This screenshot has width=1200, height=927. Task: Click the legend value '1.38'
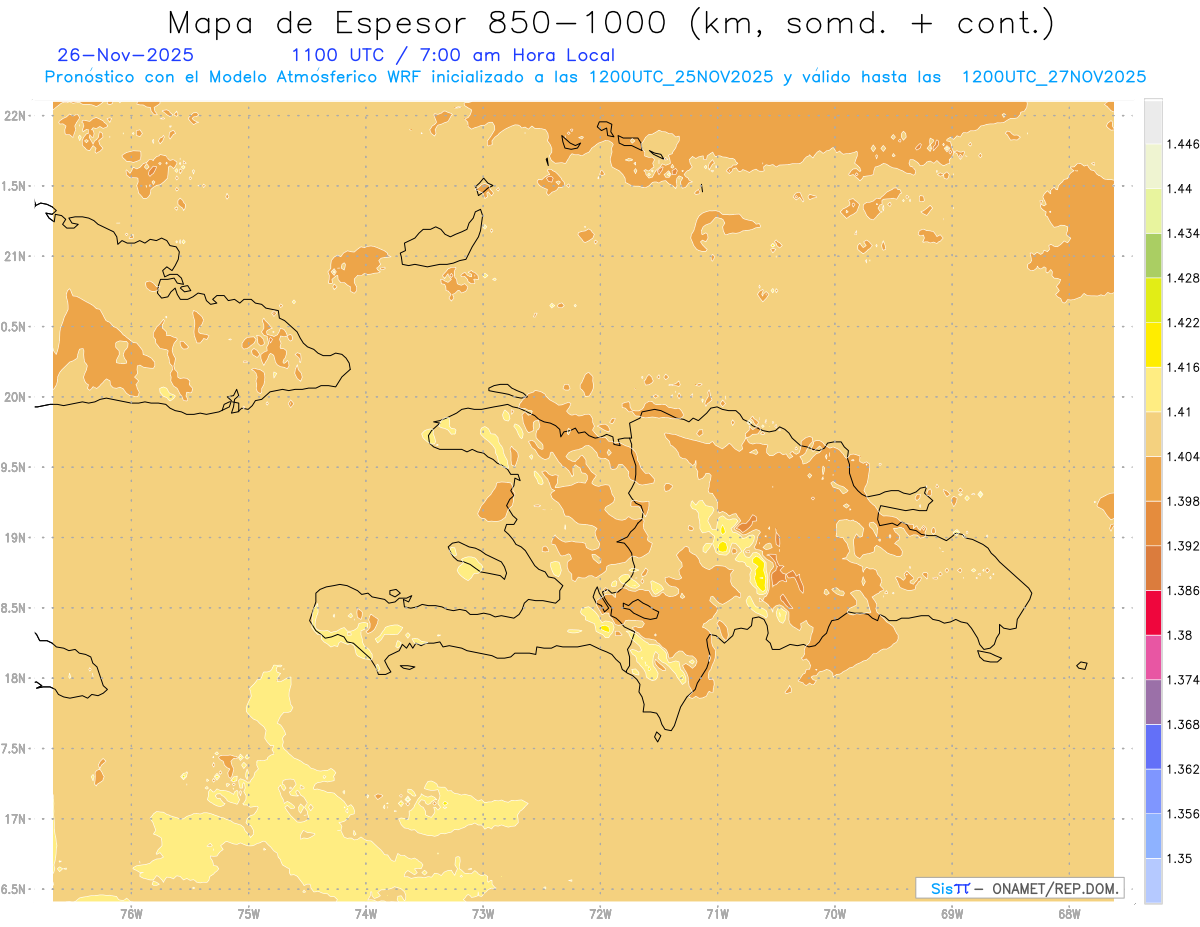[1180, 635]
